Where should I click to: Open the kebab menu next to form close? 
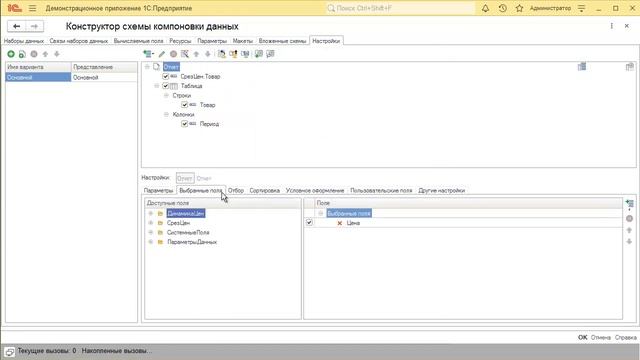pyautogui.click(x=611, y=26)
